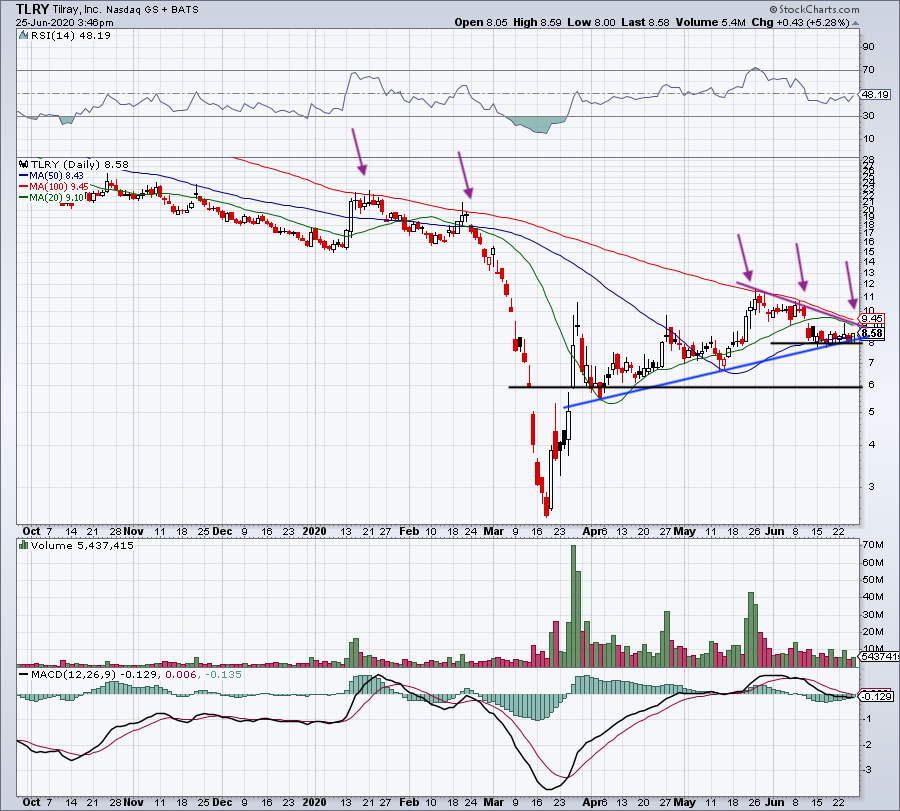Click the MACD black line legend marker

pyautogui.click(x=24, y=674)
